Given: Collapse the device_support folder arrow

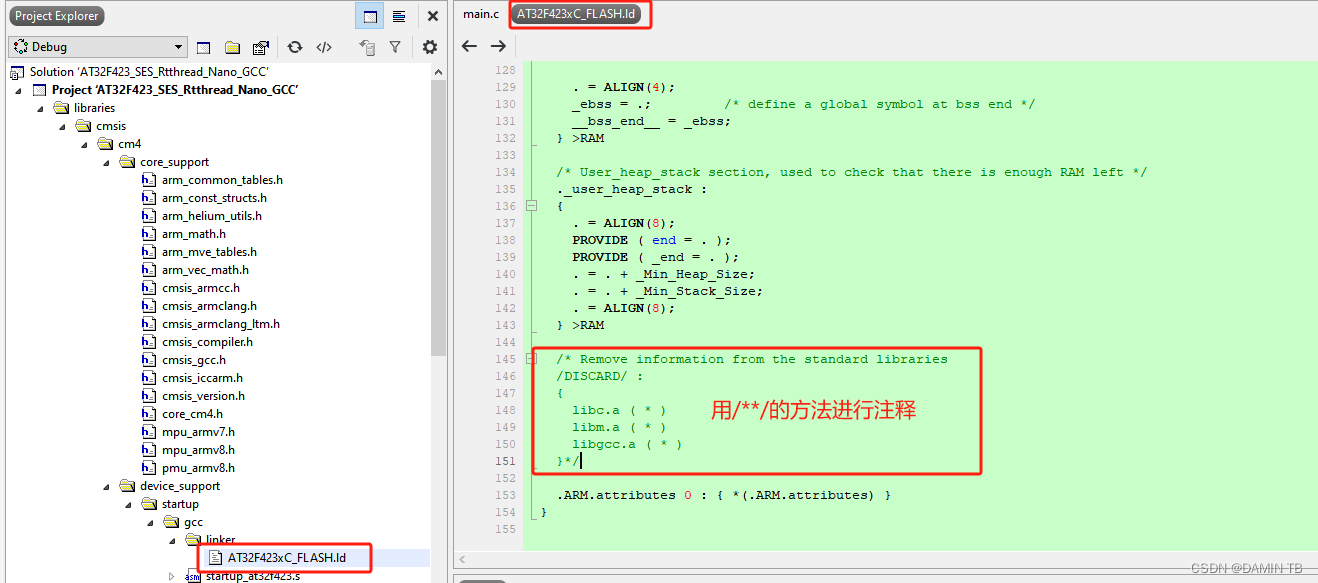Looking at the screenshot, I should click(x=106, y=486).
